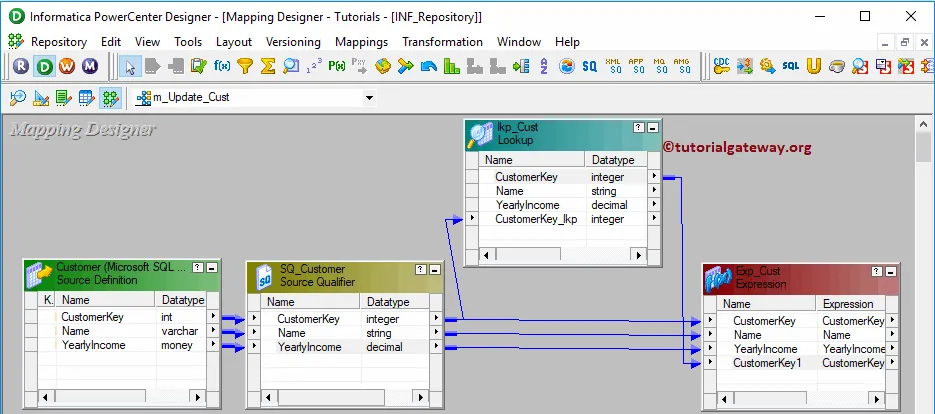Select the Filter transformation funnel icon
The height and width of the screenshot is (414, 935).
click(245, 67)
